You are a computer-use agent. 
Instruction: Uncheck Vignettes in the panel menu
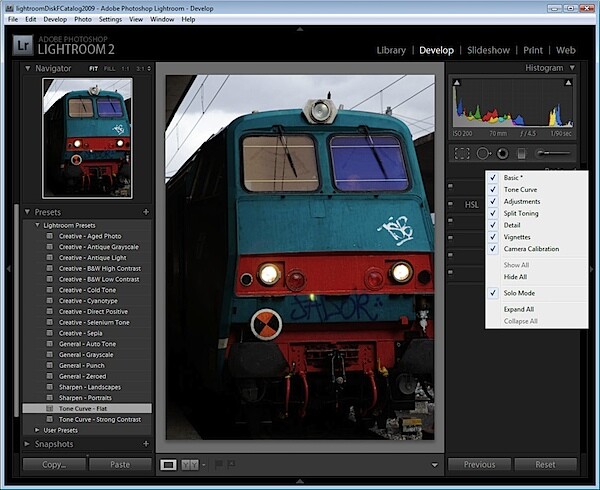click(493, 237)
